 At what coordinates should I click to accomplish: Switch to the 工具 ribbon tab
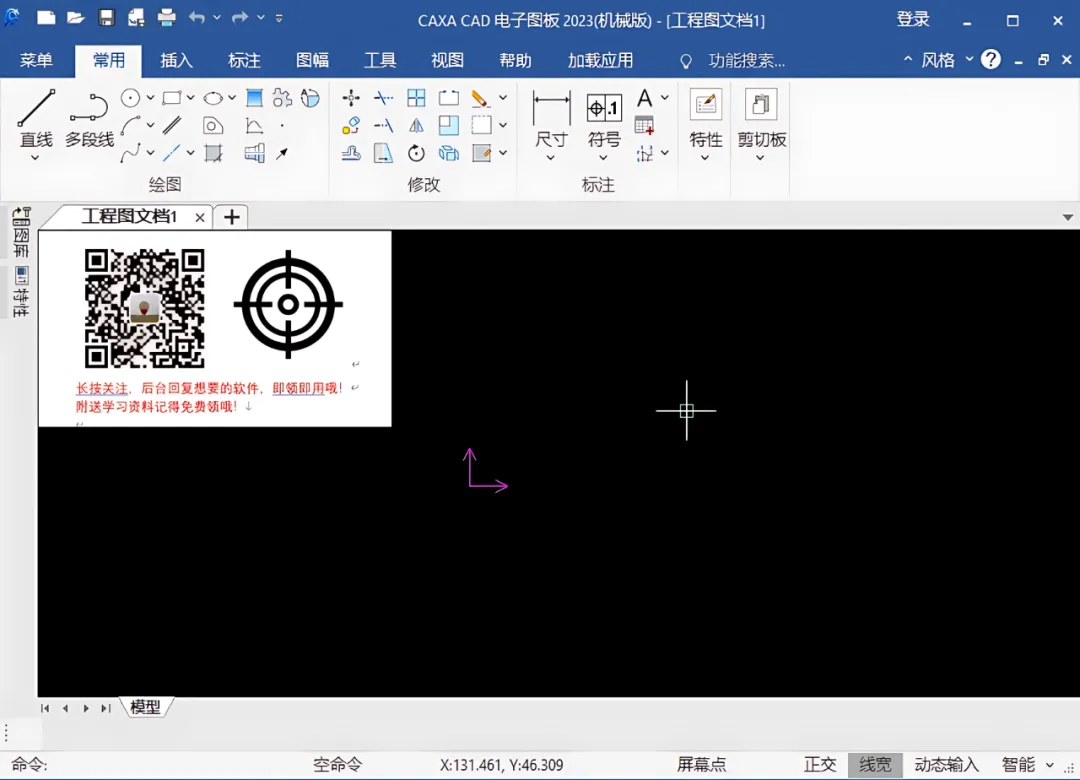point(380,61)
